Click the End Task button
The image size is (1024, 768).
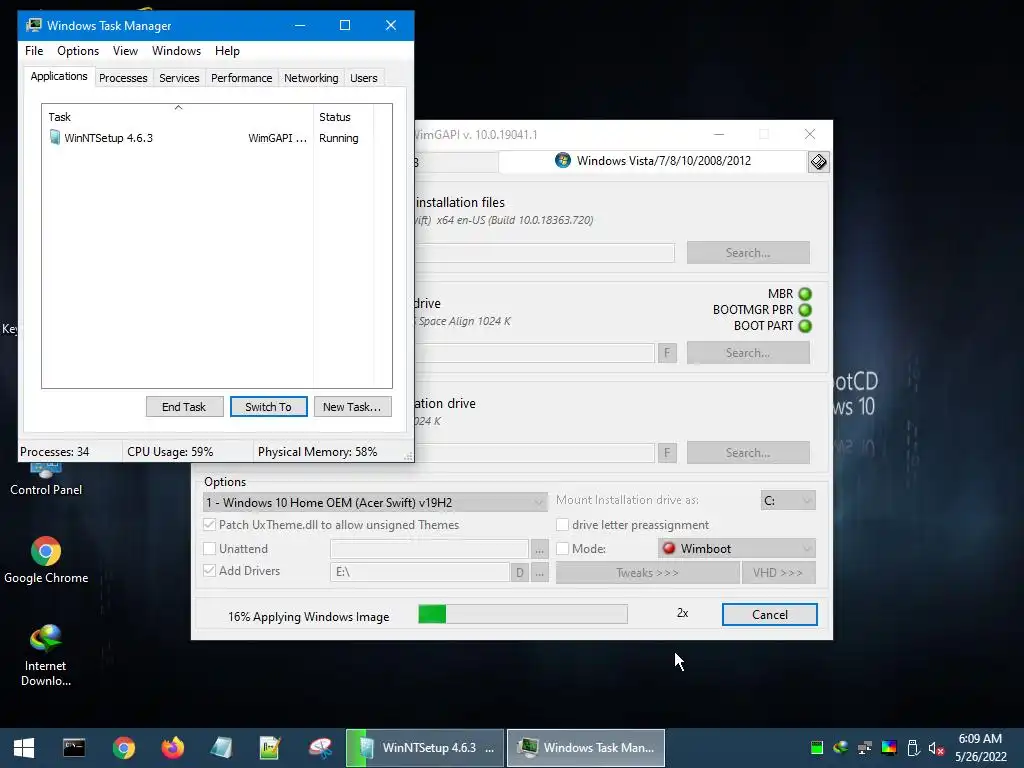point(184,407)
